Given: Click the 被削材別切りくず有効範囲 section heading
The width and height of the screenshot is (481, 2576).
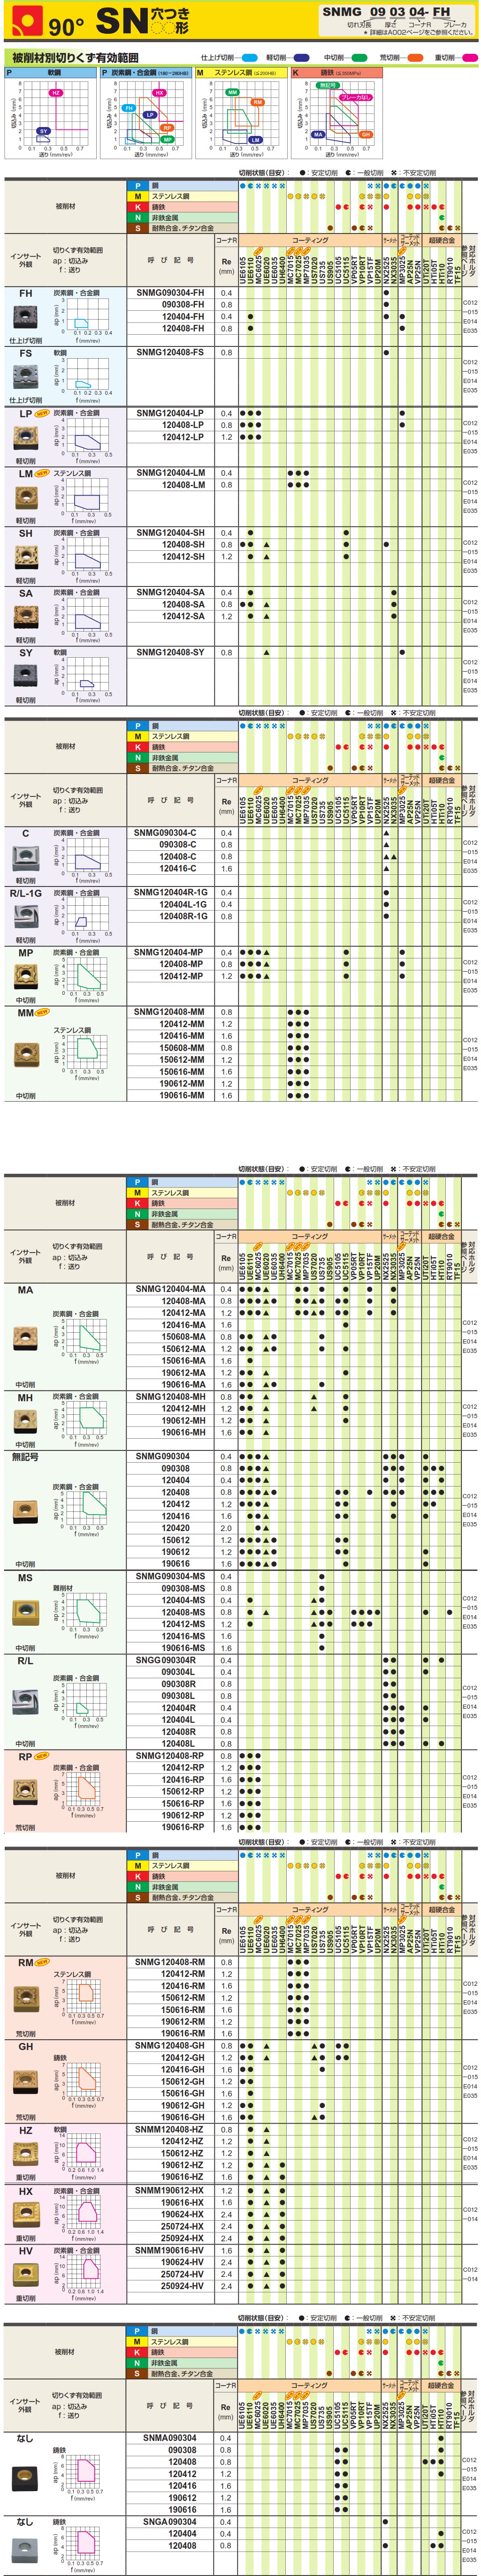Looking at the screenshot, I should pos(75,58).
